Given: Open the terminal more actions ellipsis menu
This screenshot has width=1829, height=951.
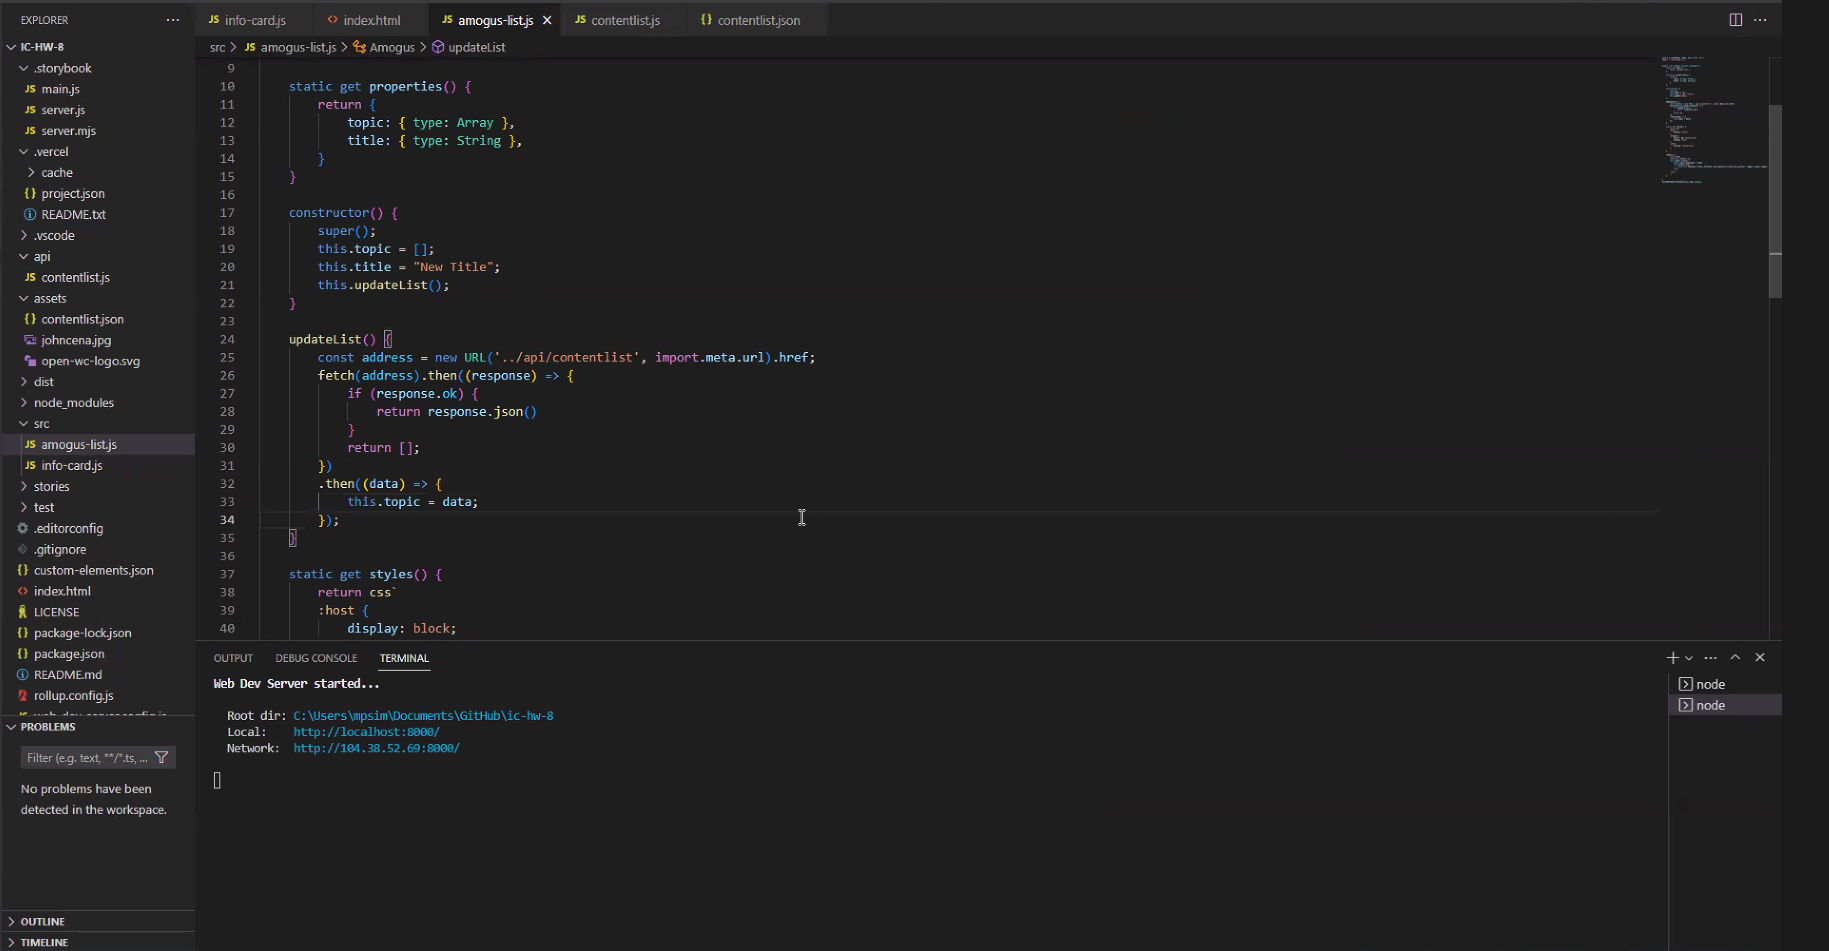Looking at the screenshot, I should point(1710,657).
